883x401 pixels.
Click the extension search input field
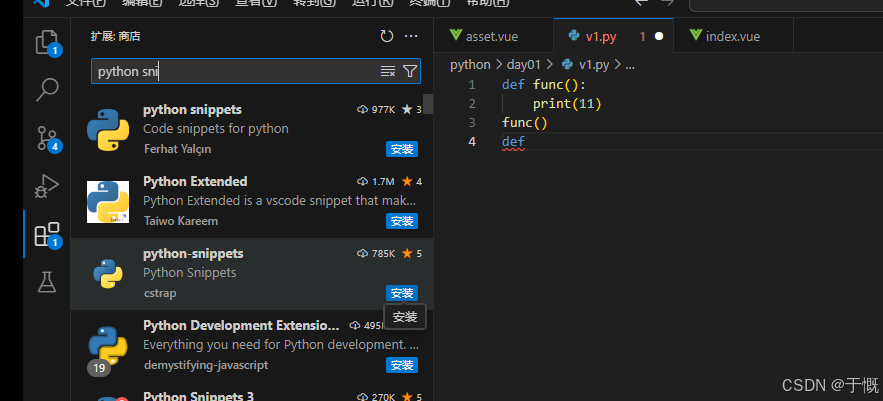235,71
